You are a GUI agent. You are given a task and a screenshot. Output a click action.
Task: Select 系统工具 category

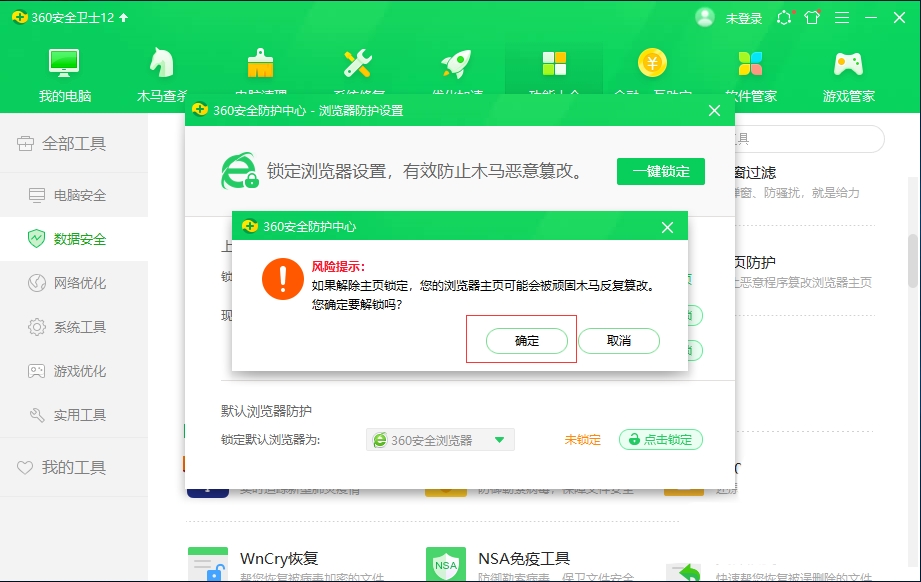click(x=74, y=327)
